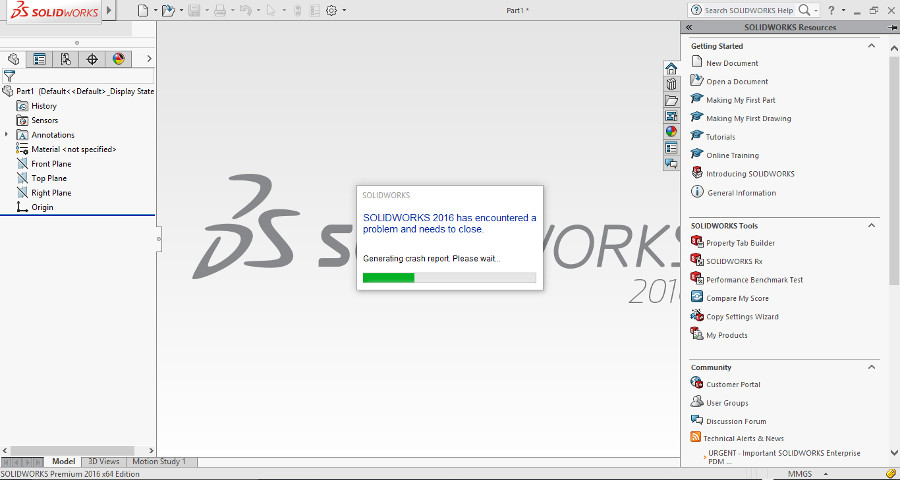Open Design Library task pane icon
900x480 pixels.
671,84
